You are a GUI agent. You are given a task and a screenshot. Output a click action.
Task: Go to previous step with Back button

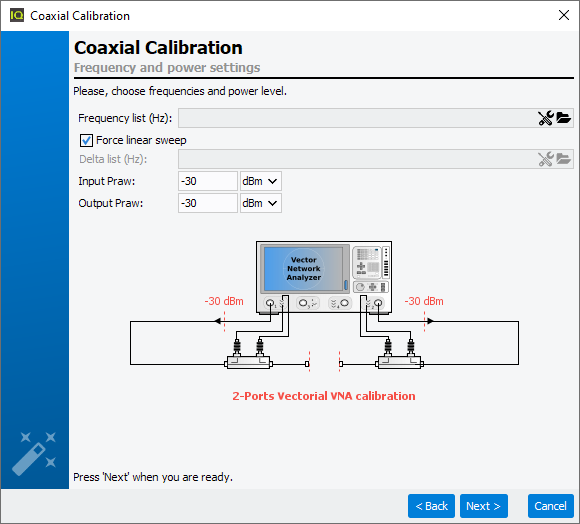click(431, 506)
